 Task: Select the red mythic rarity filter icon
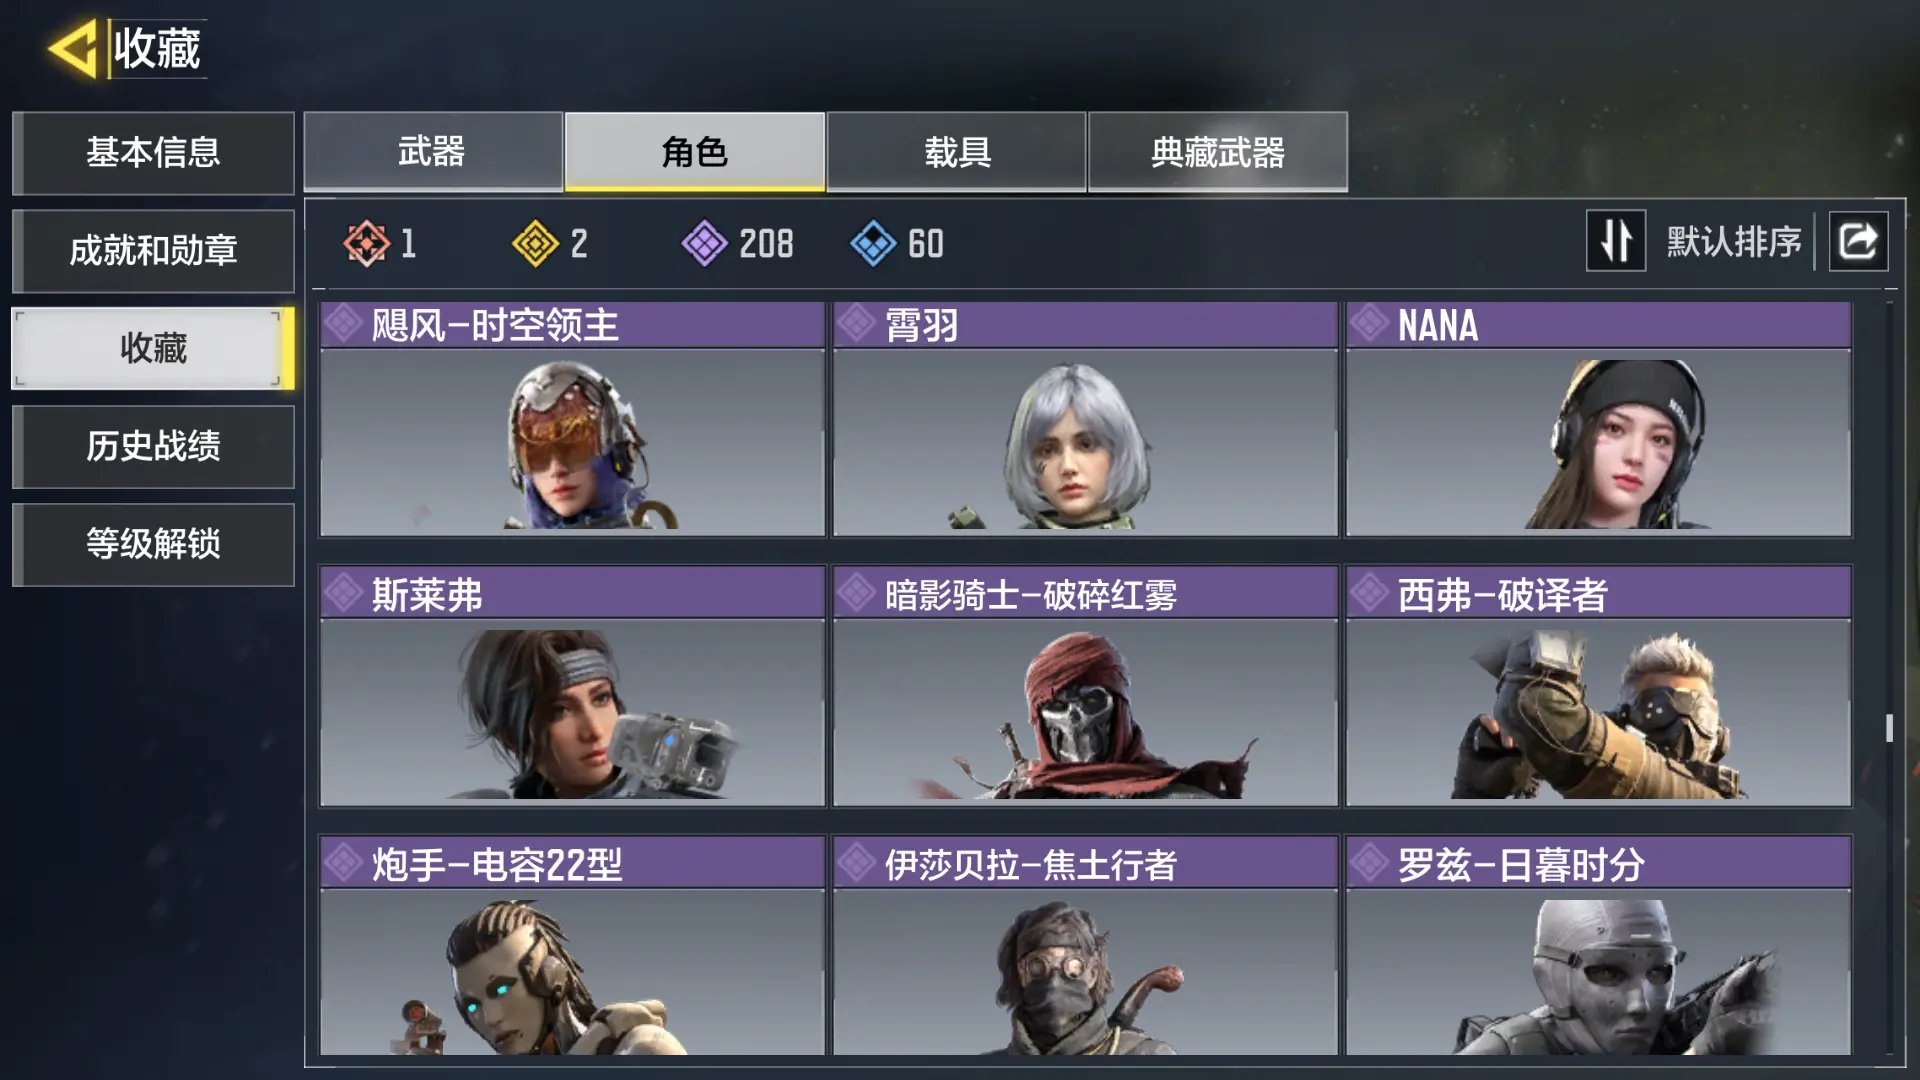pyautogui.click(x=366, y=243)
